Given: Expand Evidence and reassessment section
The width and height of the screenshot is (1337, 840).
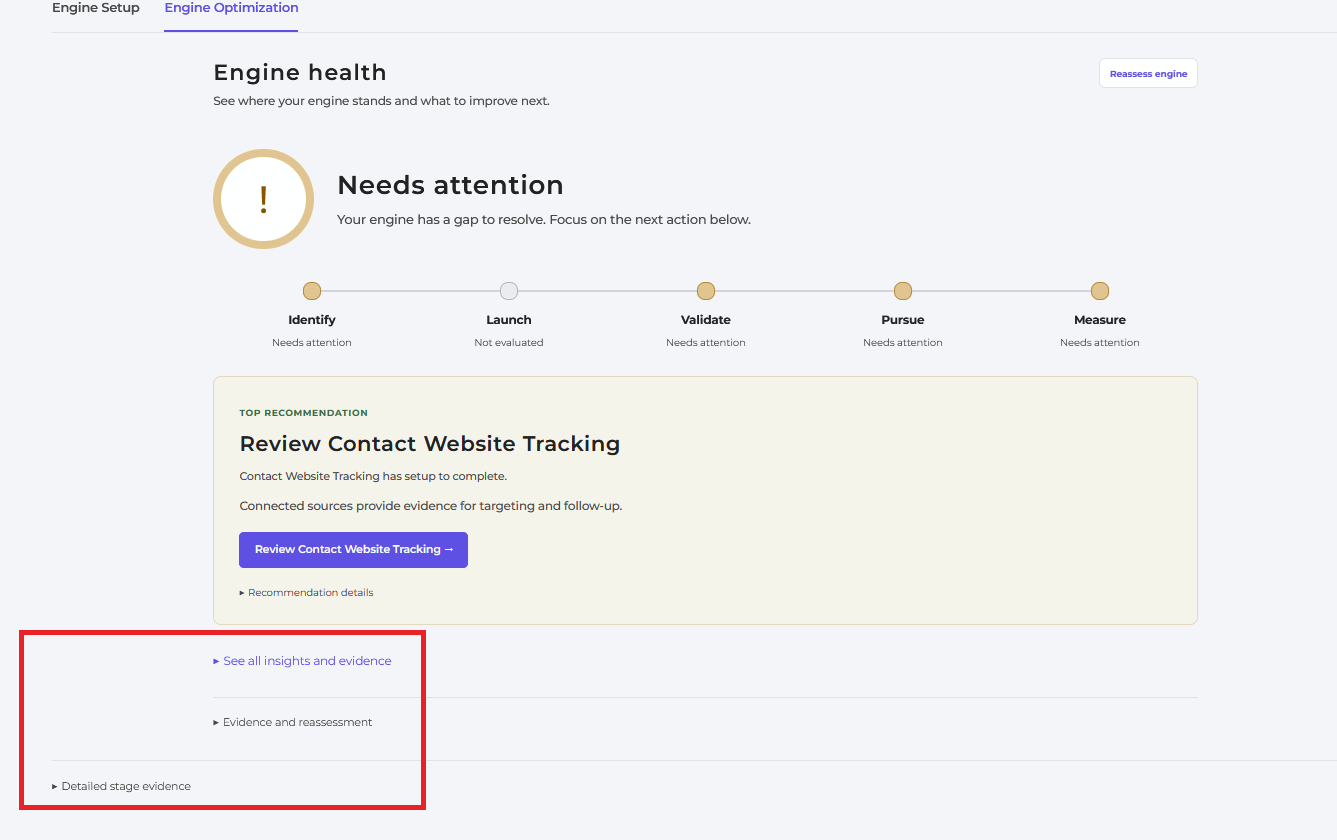Looking at the screenshot, I should coord(292,722).
